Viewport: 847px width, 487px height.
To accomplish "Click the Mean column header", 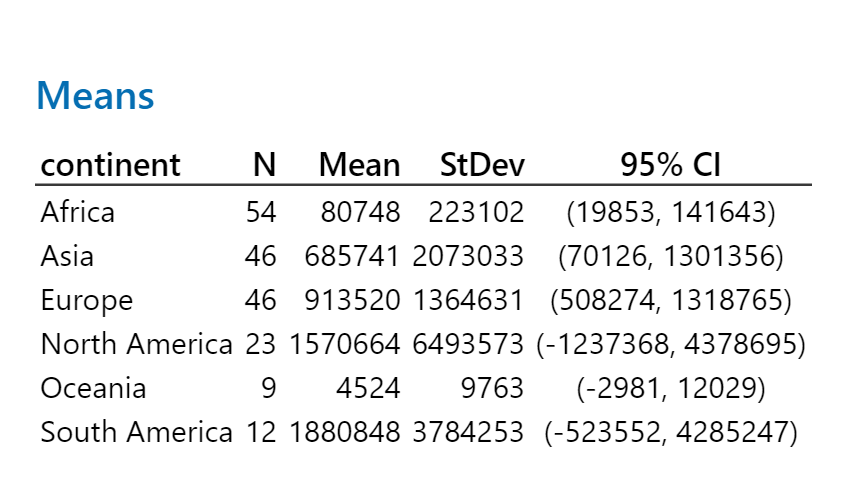I will click(359, 165).
